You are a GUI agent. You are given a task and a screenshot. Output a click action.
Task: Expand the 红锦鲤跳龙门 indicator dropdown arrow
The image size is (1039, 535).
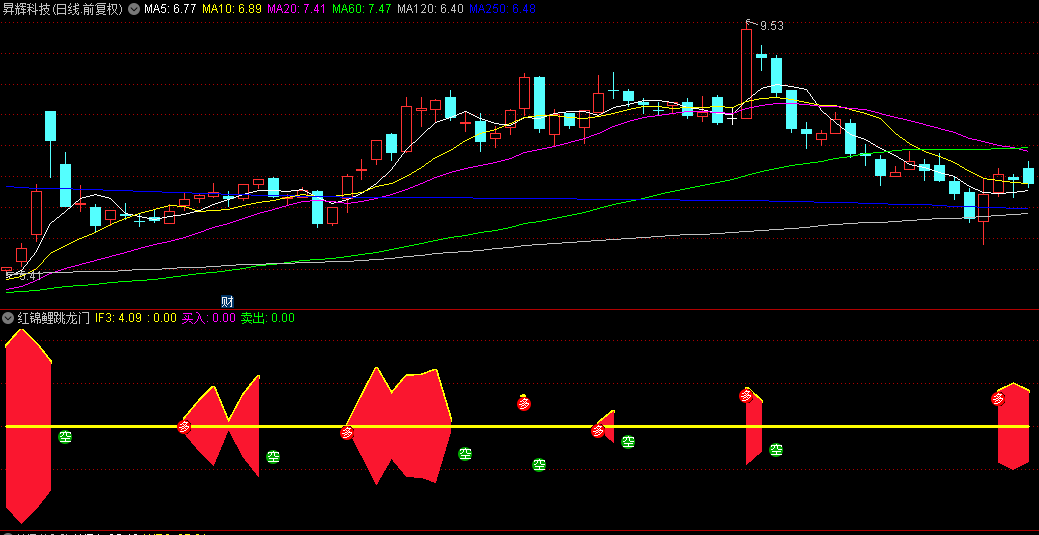(8, 318)
